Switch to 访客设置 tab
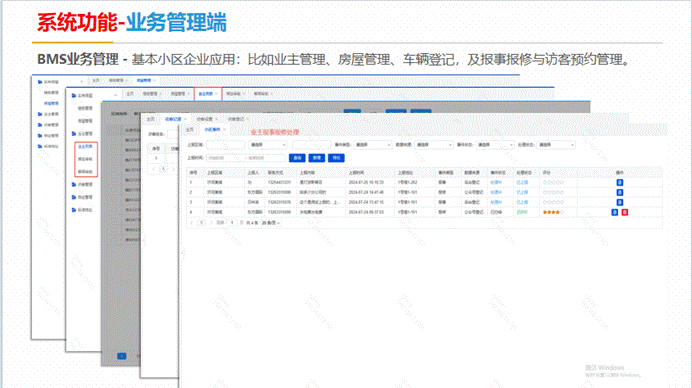 204,119
